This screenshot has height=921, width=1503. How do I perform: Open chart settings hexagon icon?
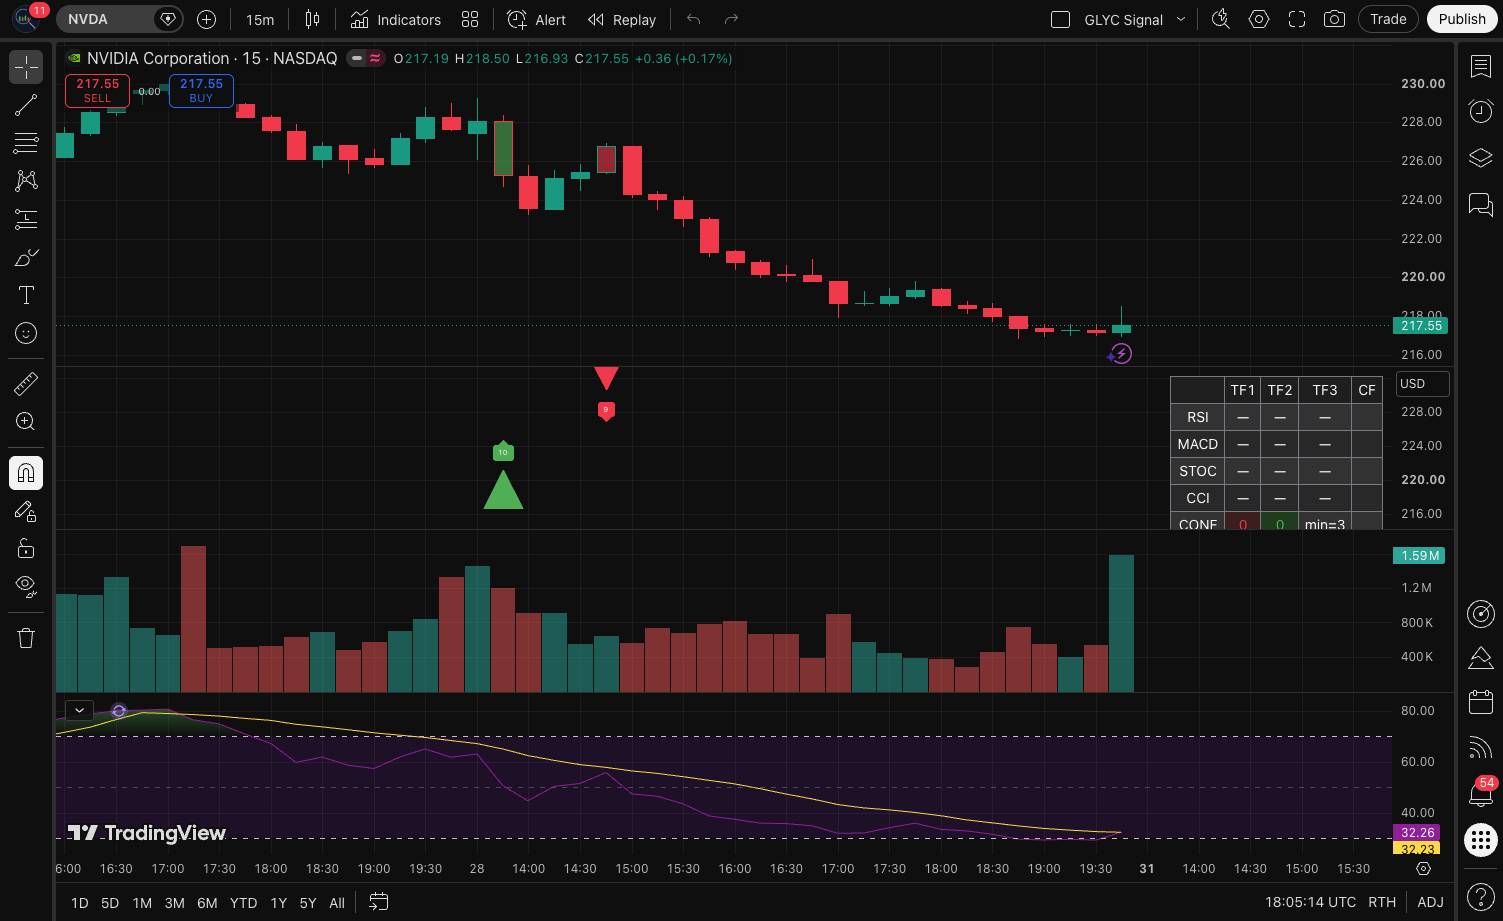click(1259, 19)
